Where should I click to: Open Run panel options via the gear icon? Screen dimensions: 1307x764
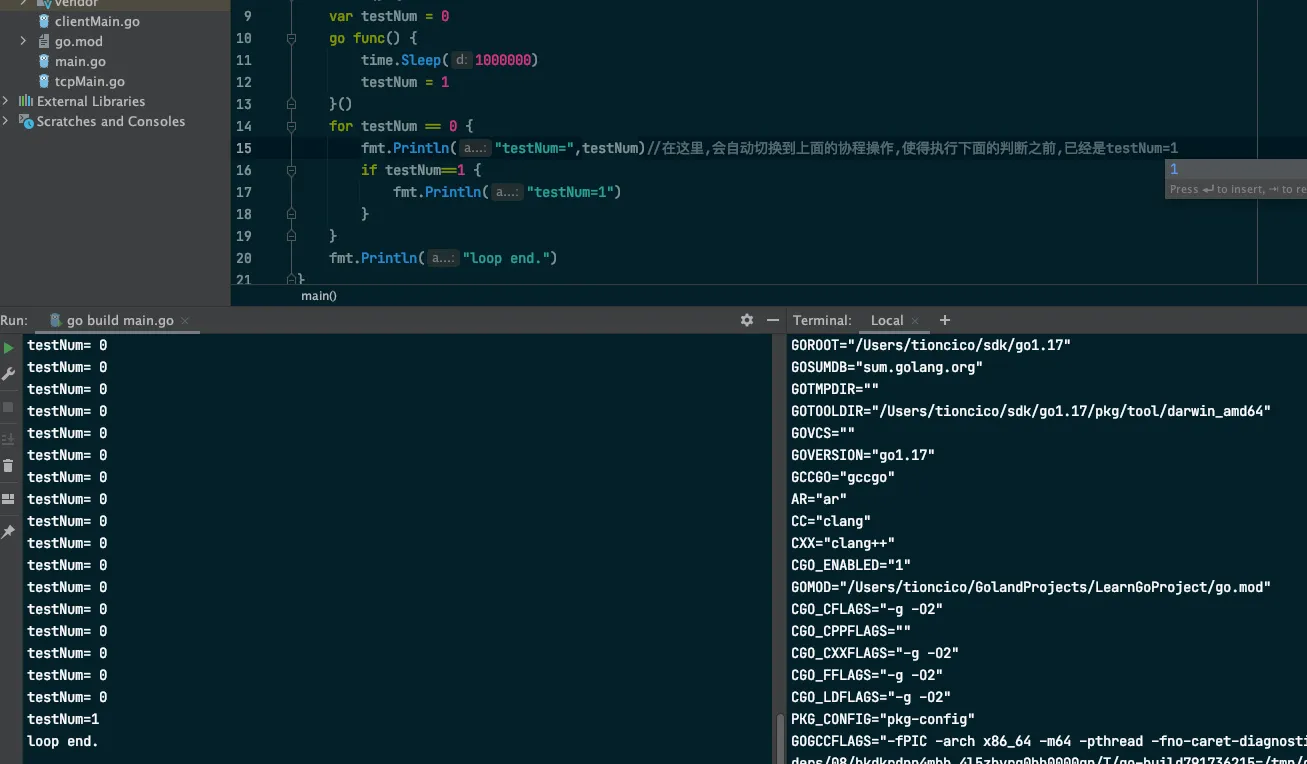(747, 320)
